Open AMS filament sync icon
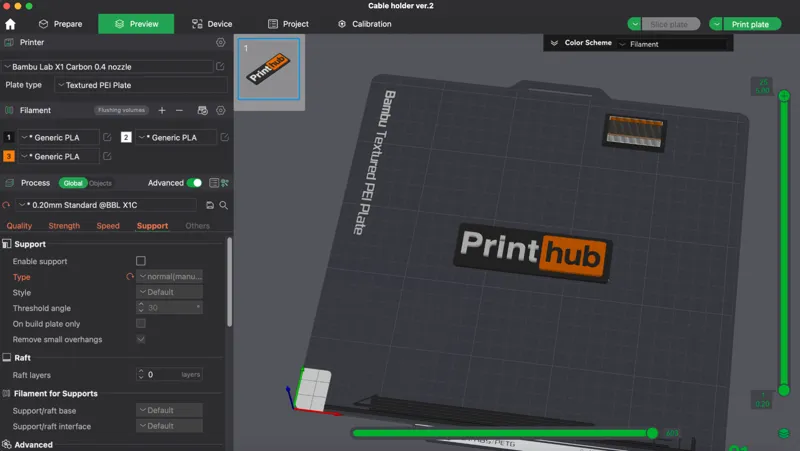This screenshot has width=800, height=451. (x=203, y=110)
